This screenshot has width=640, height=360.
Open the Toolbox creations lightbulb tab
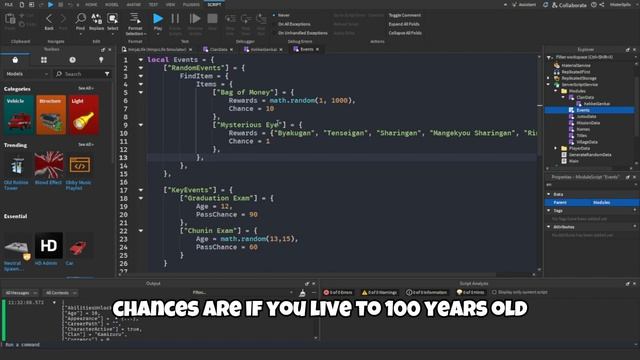pos(101,60)
